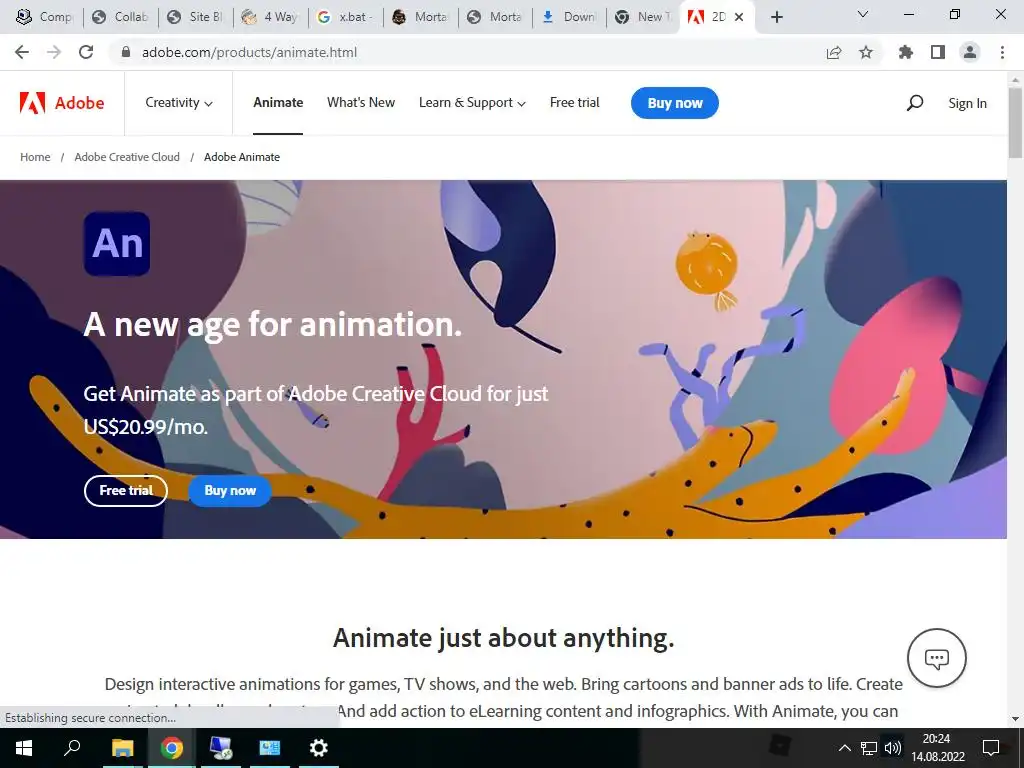Open the notification center icon
The image size is (1024, 768).
click(x=991, y=748)
